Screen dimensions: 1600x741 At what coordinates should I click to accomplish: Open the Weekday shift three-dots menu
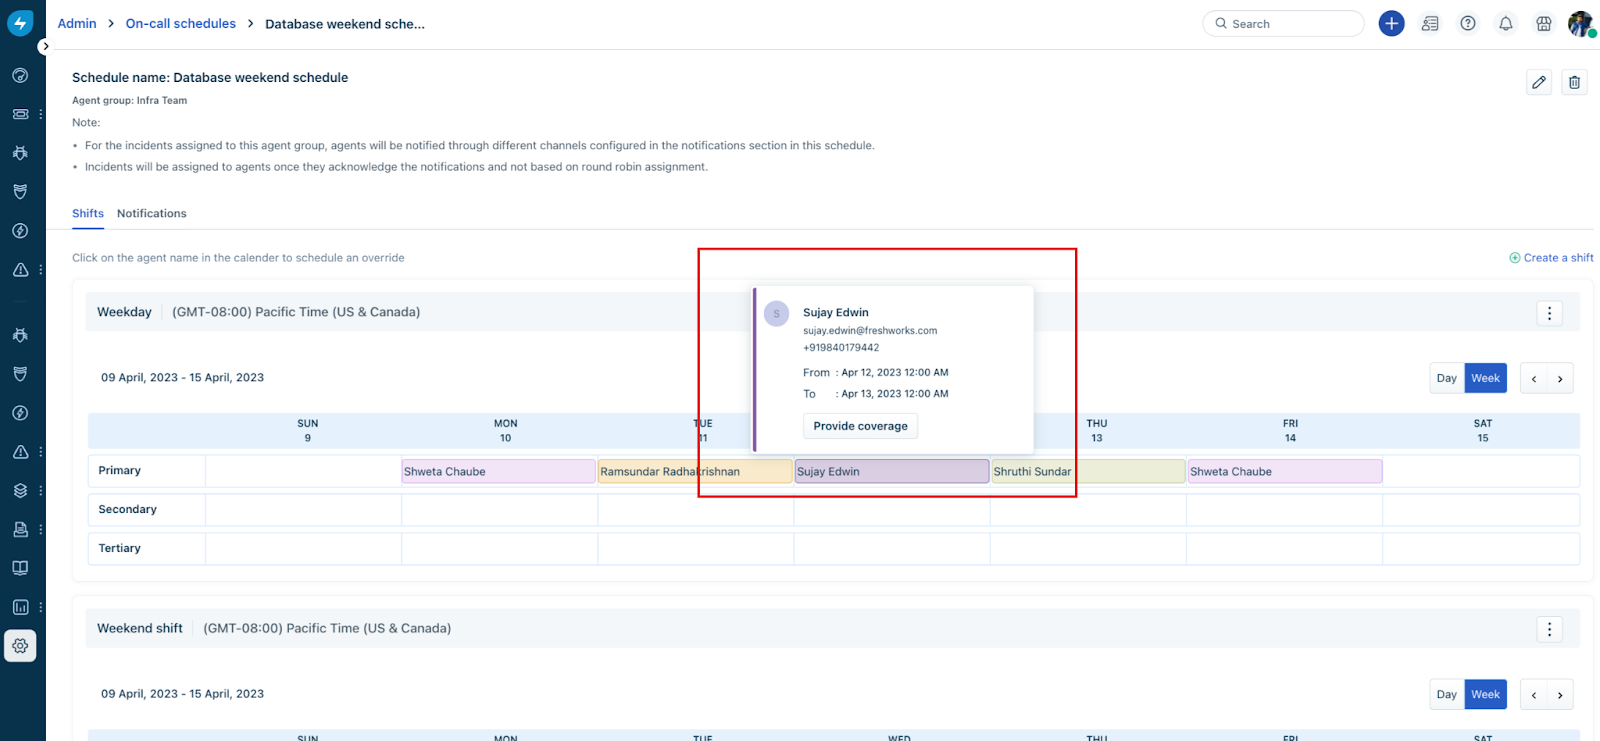(x=1549, y=313)
